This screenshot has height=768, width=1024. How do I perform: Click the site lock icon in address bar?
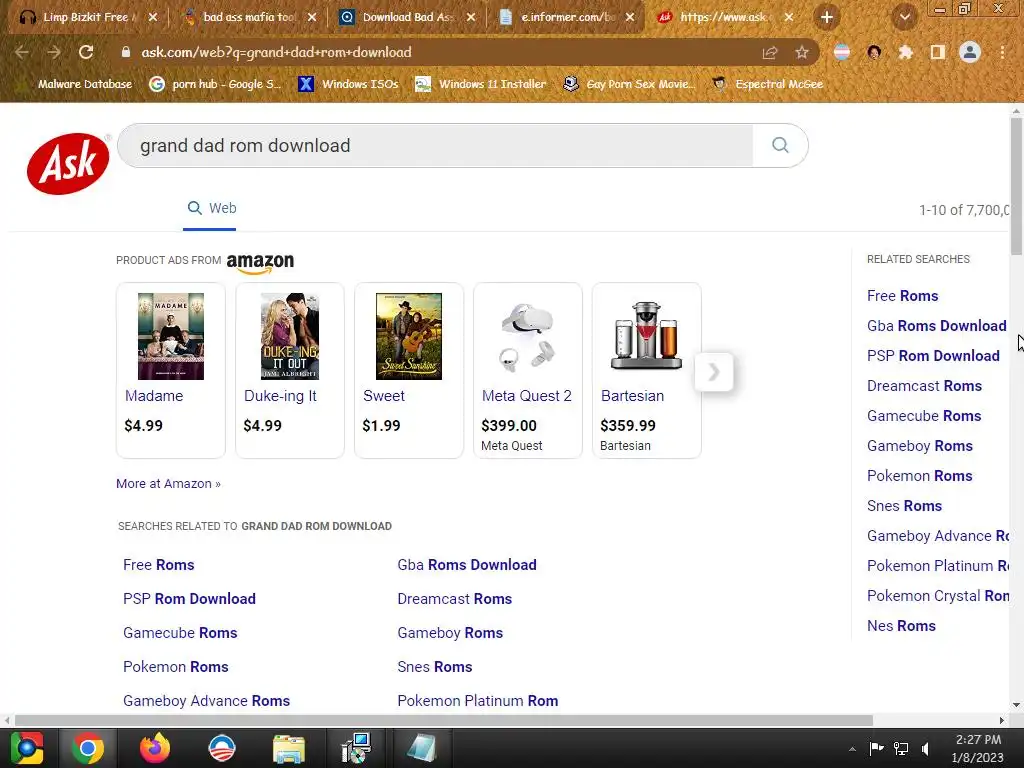tap(125, 52)
